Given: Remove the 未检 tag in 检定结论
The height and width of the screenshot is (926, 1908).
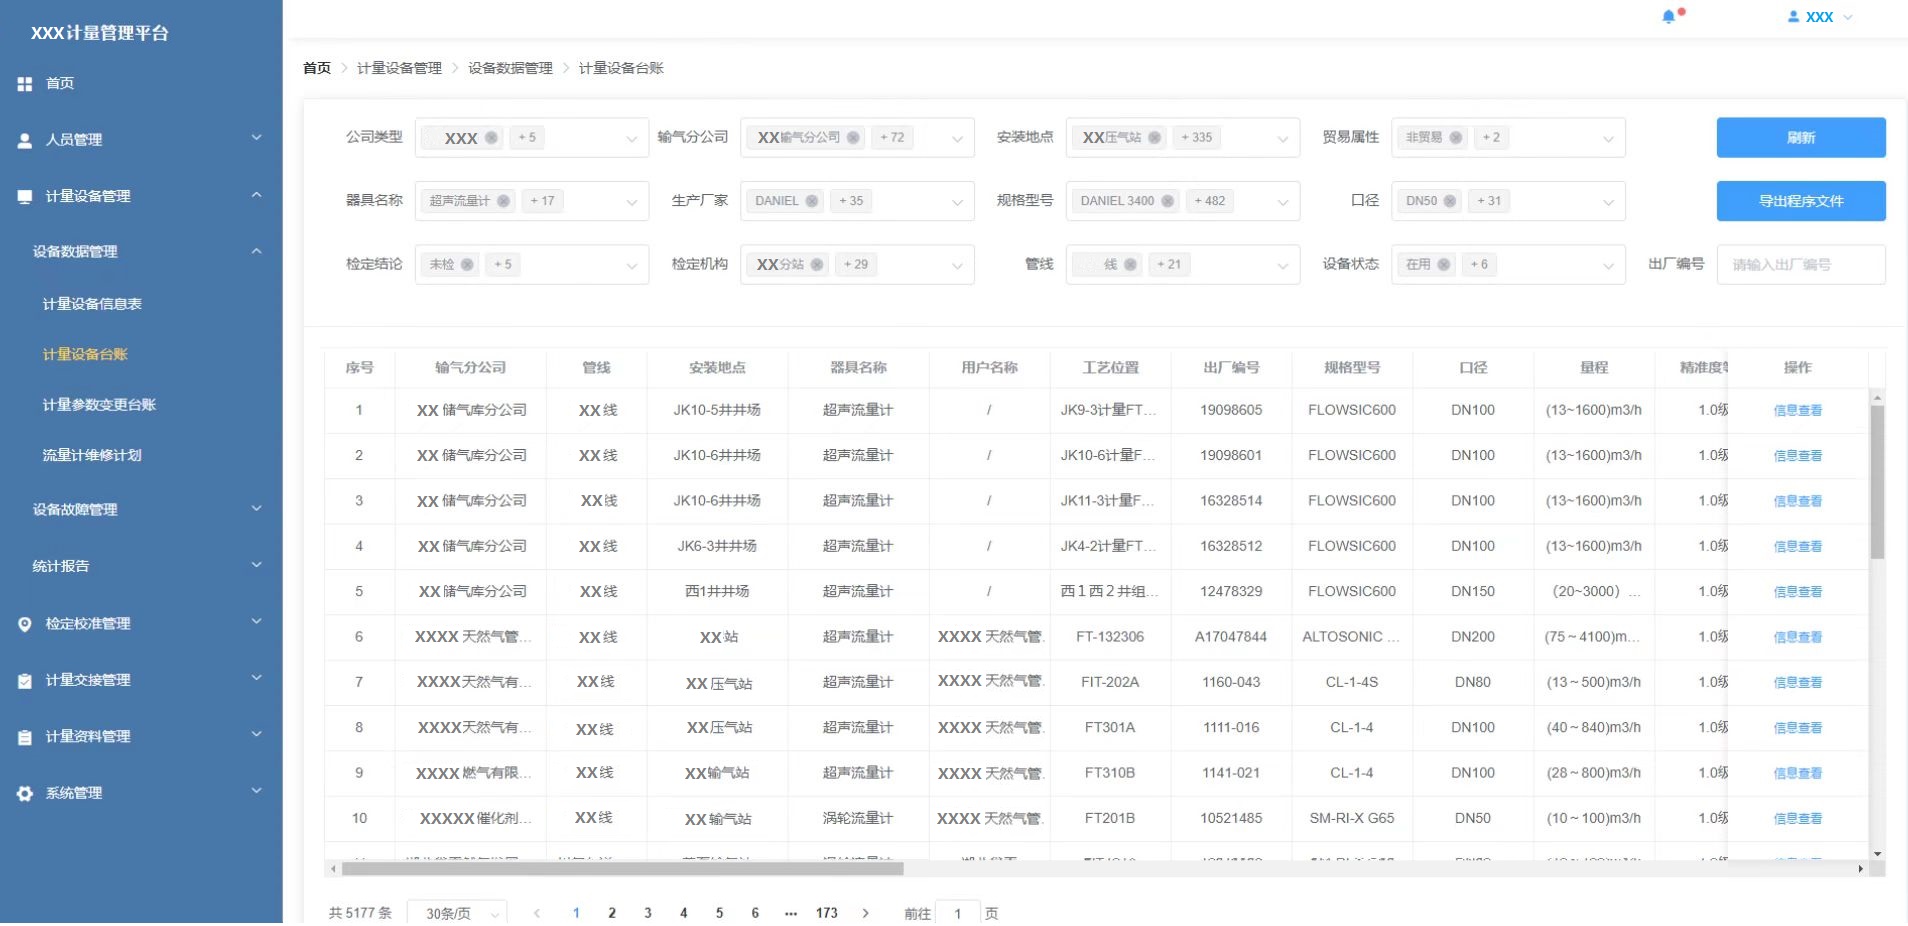Looking at the screenshot, I should 466,265.
